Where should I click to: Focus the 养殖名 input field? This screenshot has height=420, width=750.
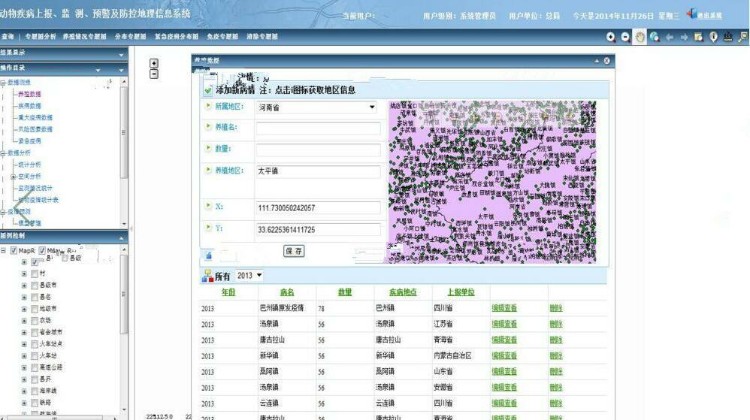(x=319, y=128)
